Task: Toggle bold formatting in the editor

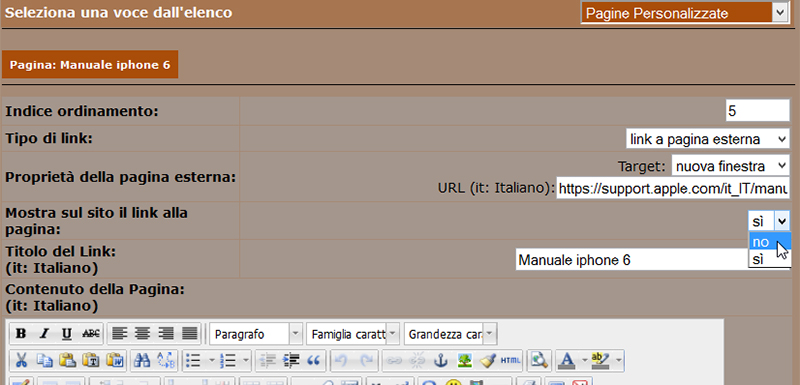Action: 21,334
